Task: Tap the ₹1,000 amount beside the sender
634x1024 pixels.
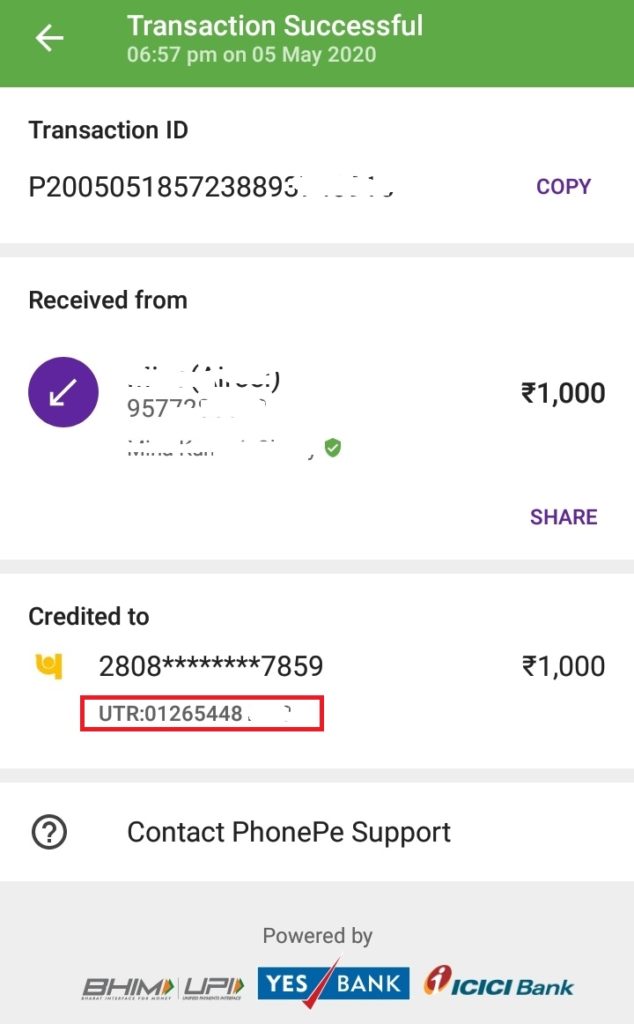Action: point(563,393)
